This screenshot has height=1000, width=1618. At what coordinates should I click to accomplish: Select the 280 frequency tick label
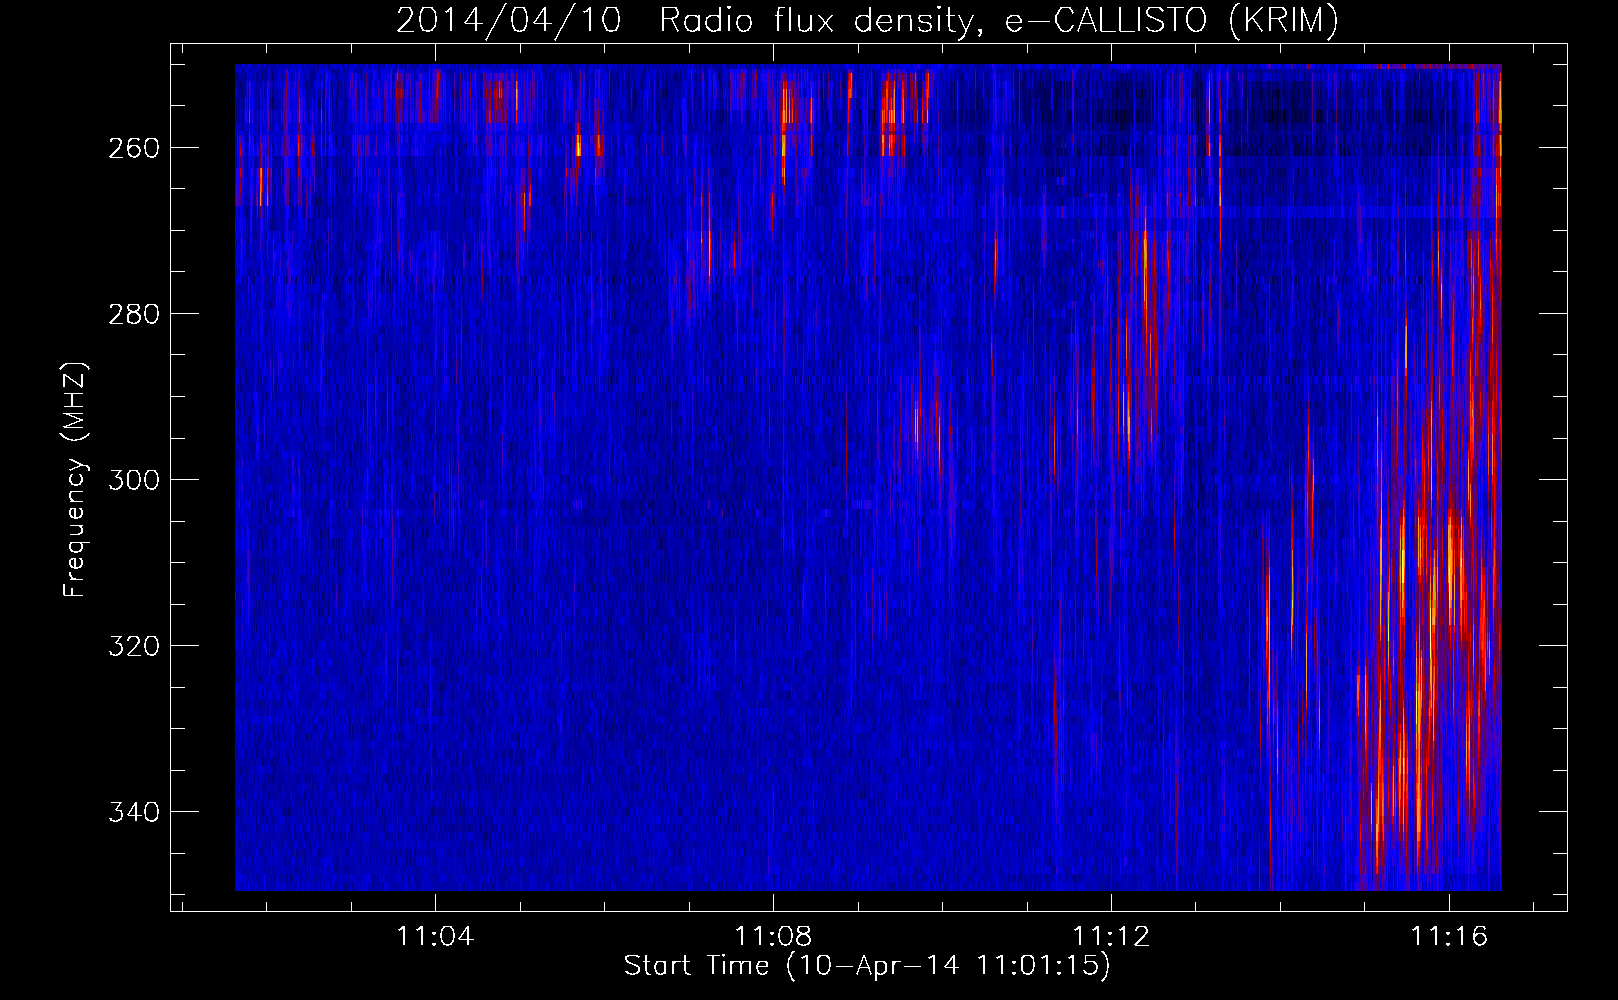132,314
